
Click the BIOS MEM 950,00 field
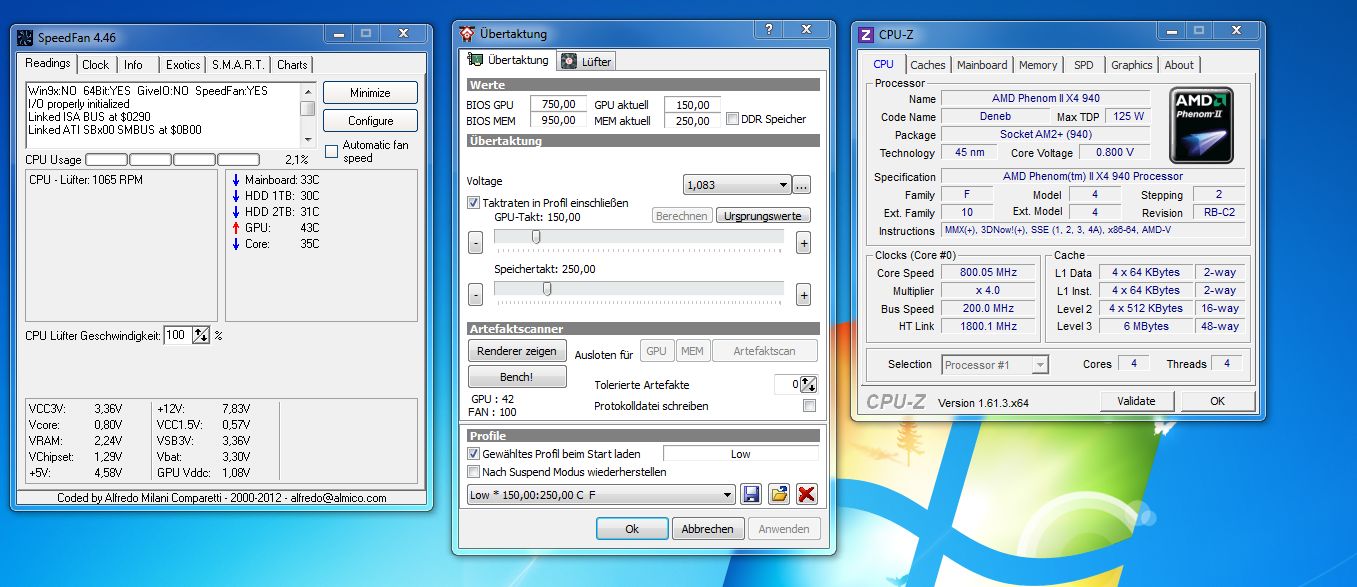[558, 120]
